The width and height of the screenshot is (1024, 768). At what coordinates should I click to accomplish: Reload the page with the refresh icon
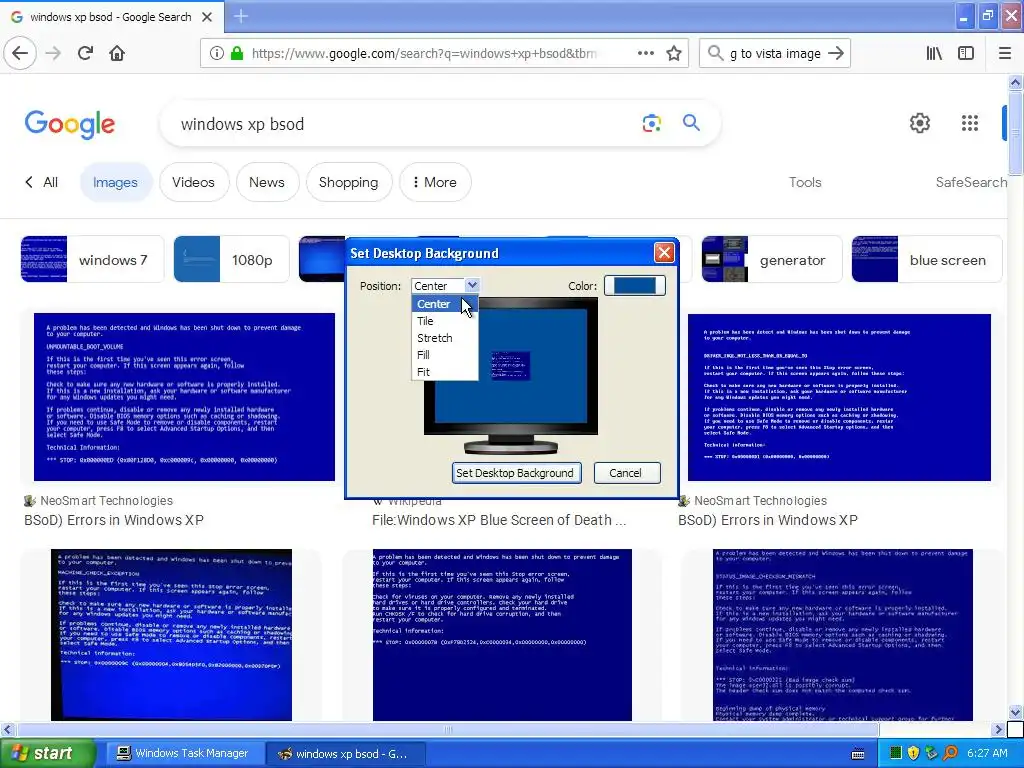coord(86,53)
